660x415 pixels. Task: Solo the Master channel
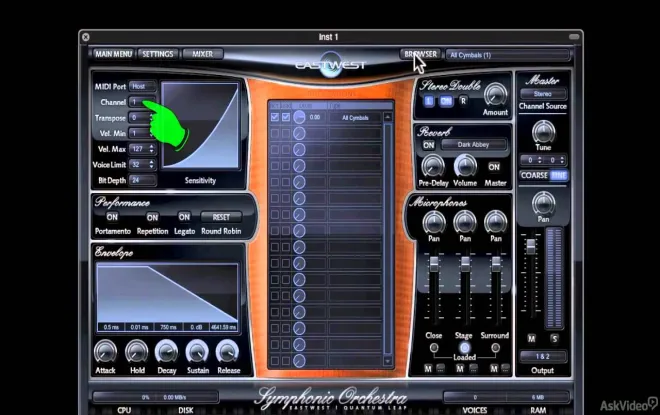point(555,339)
